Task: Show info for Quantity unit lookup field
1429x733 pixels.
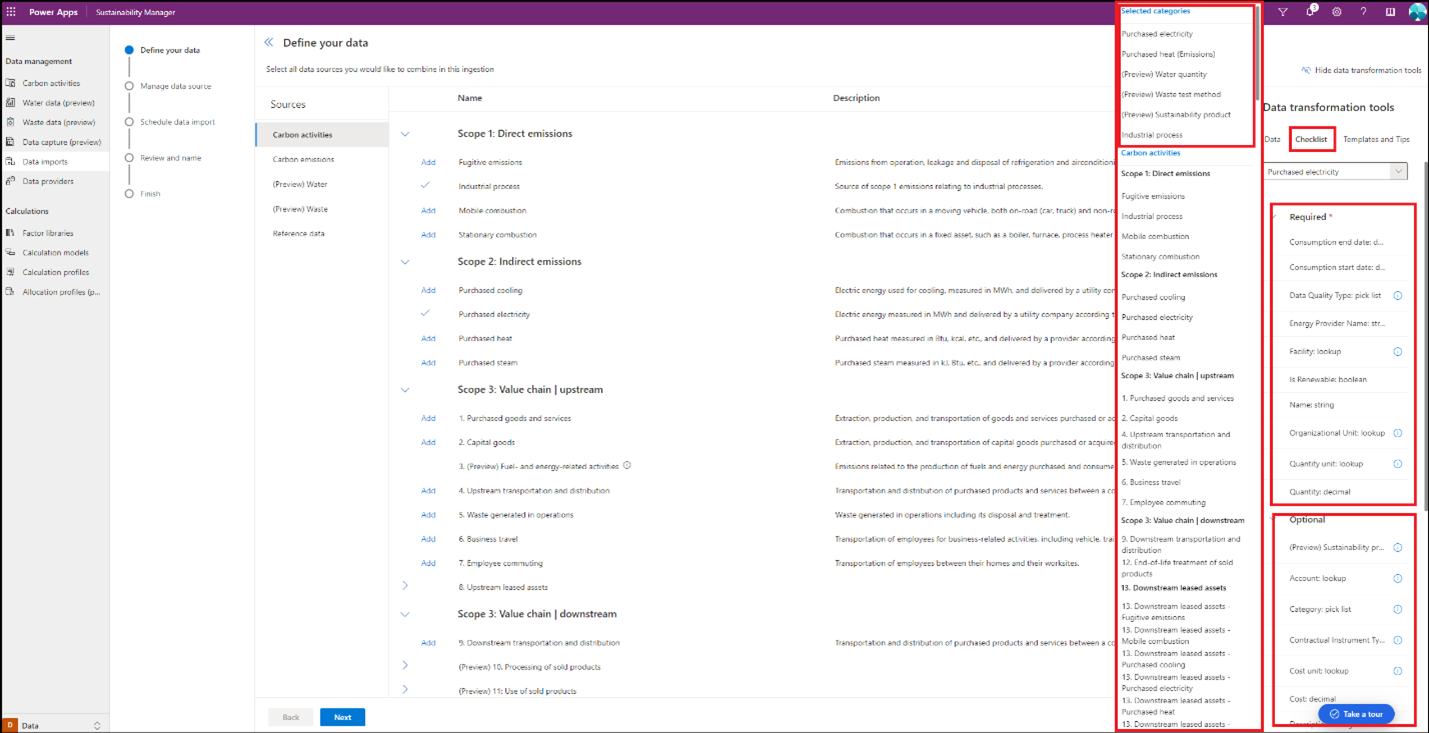Action: pyautogui.click(x=1398, y=464)
